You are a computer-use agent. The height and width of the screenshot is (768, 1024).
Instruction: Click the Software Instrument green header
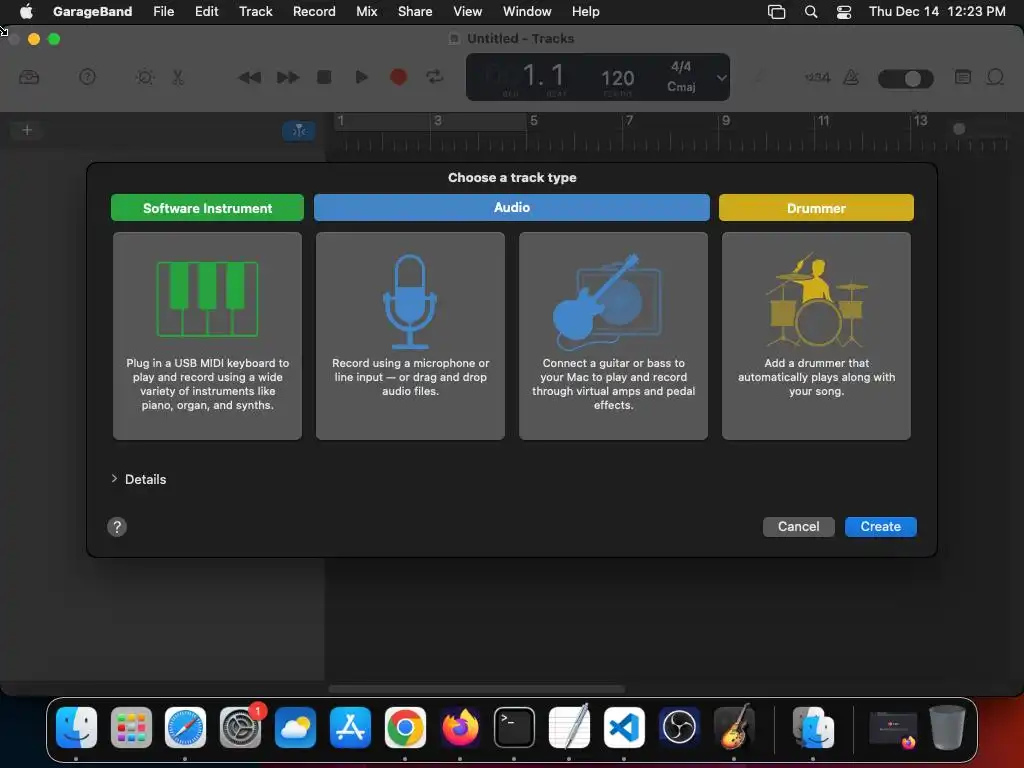click(207, 208)
